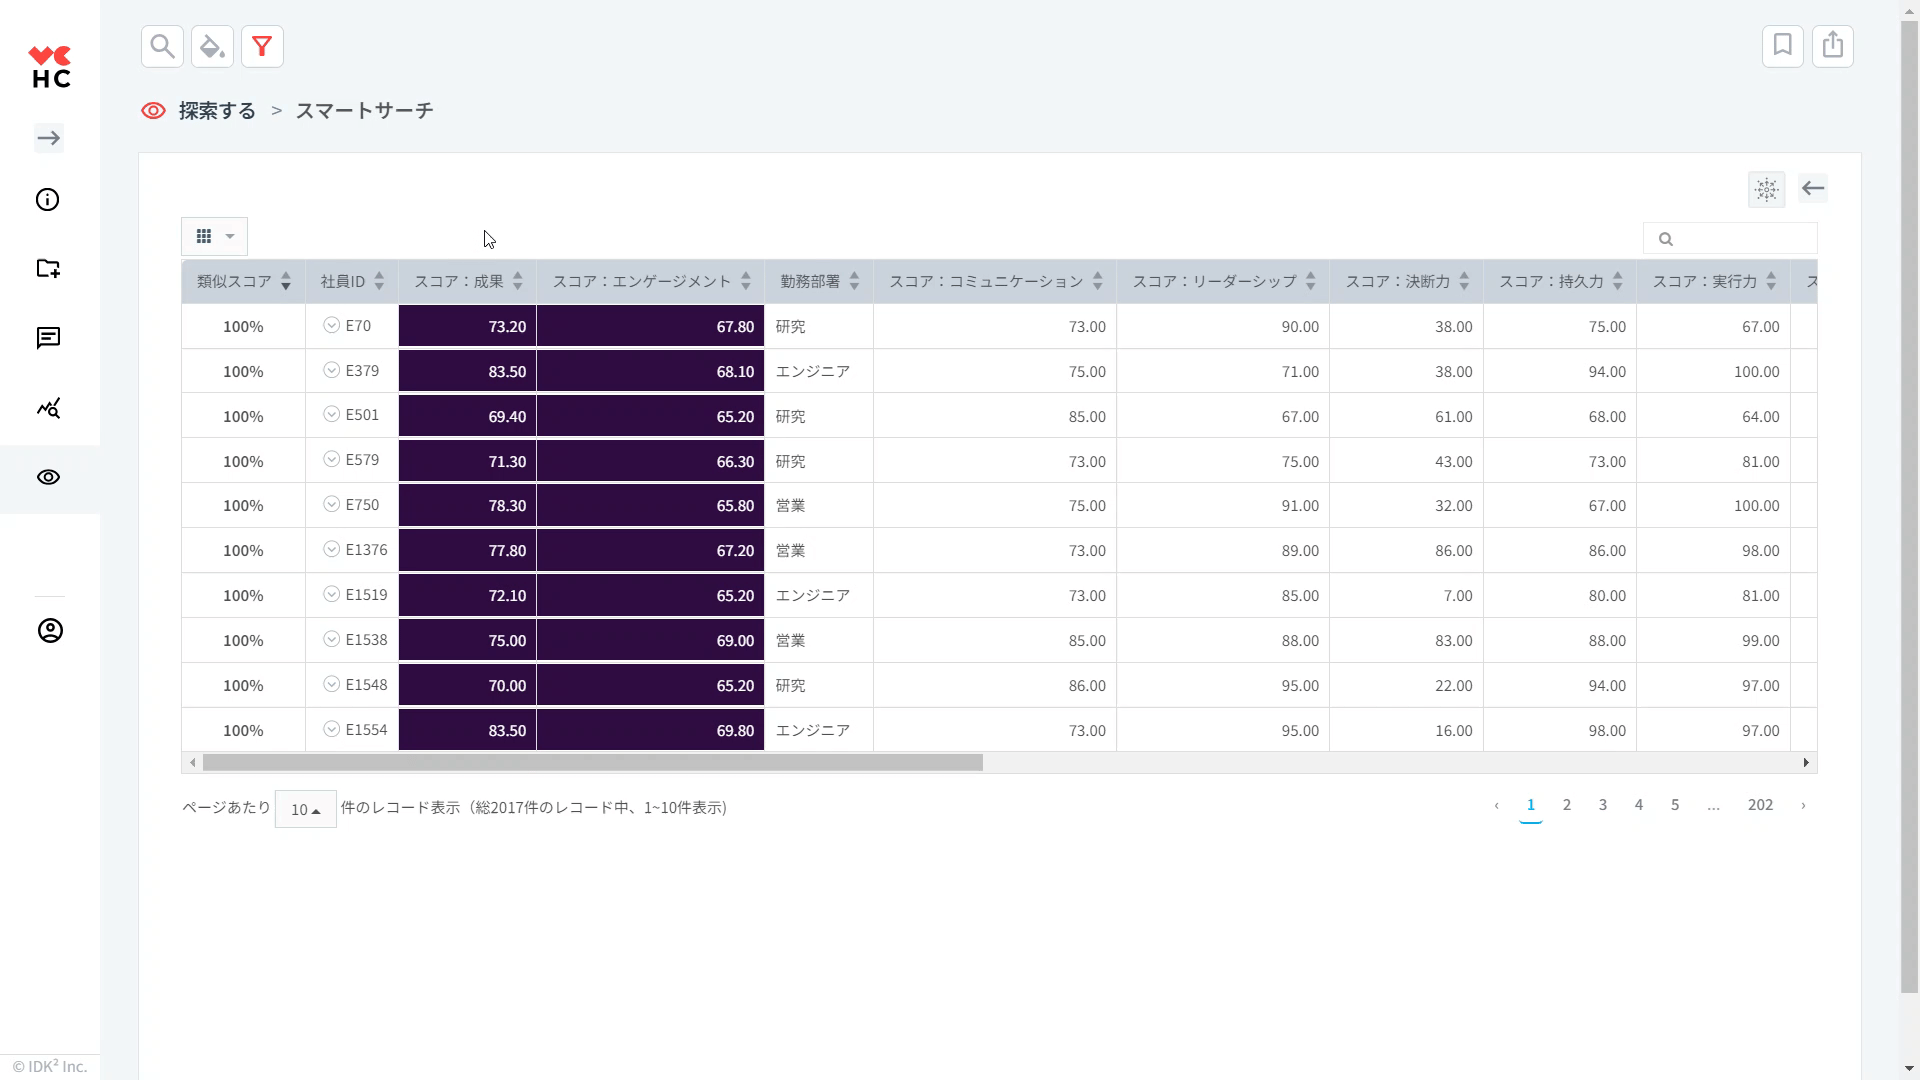Click the page vertical scrollbar
The width and height of the screenshot is (1920, 1080).
click(1910, 507)
